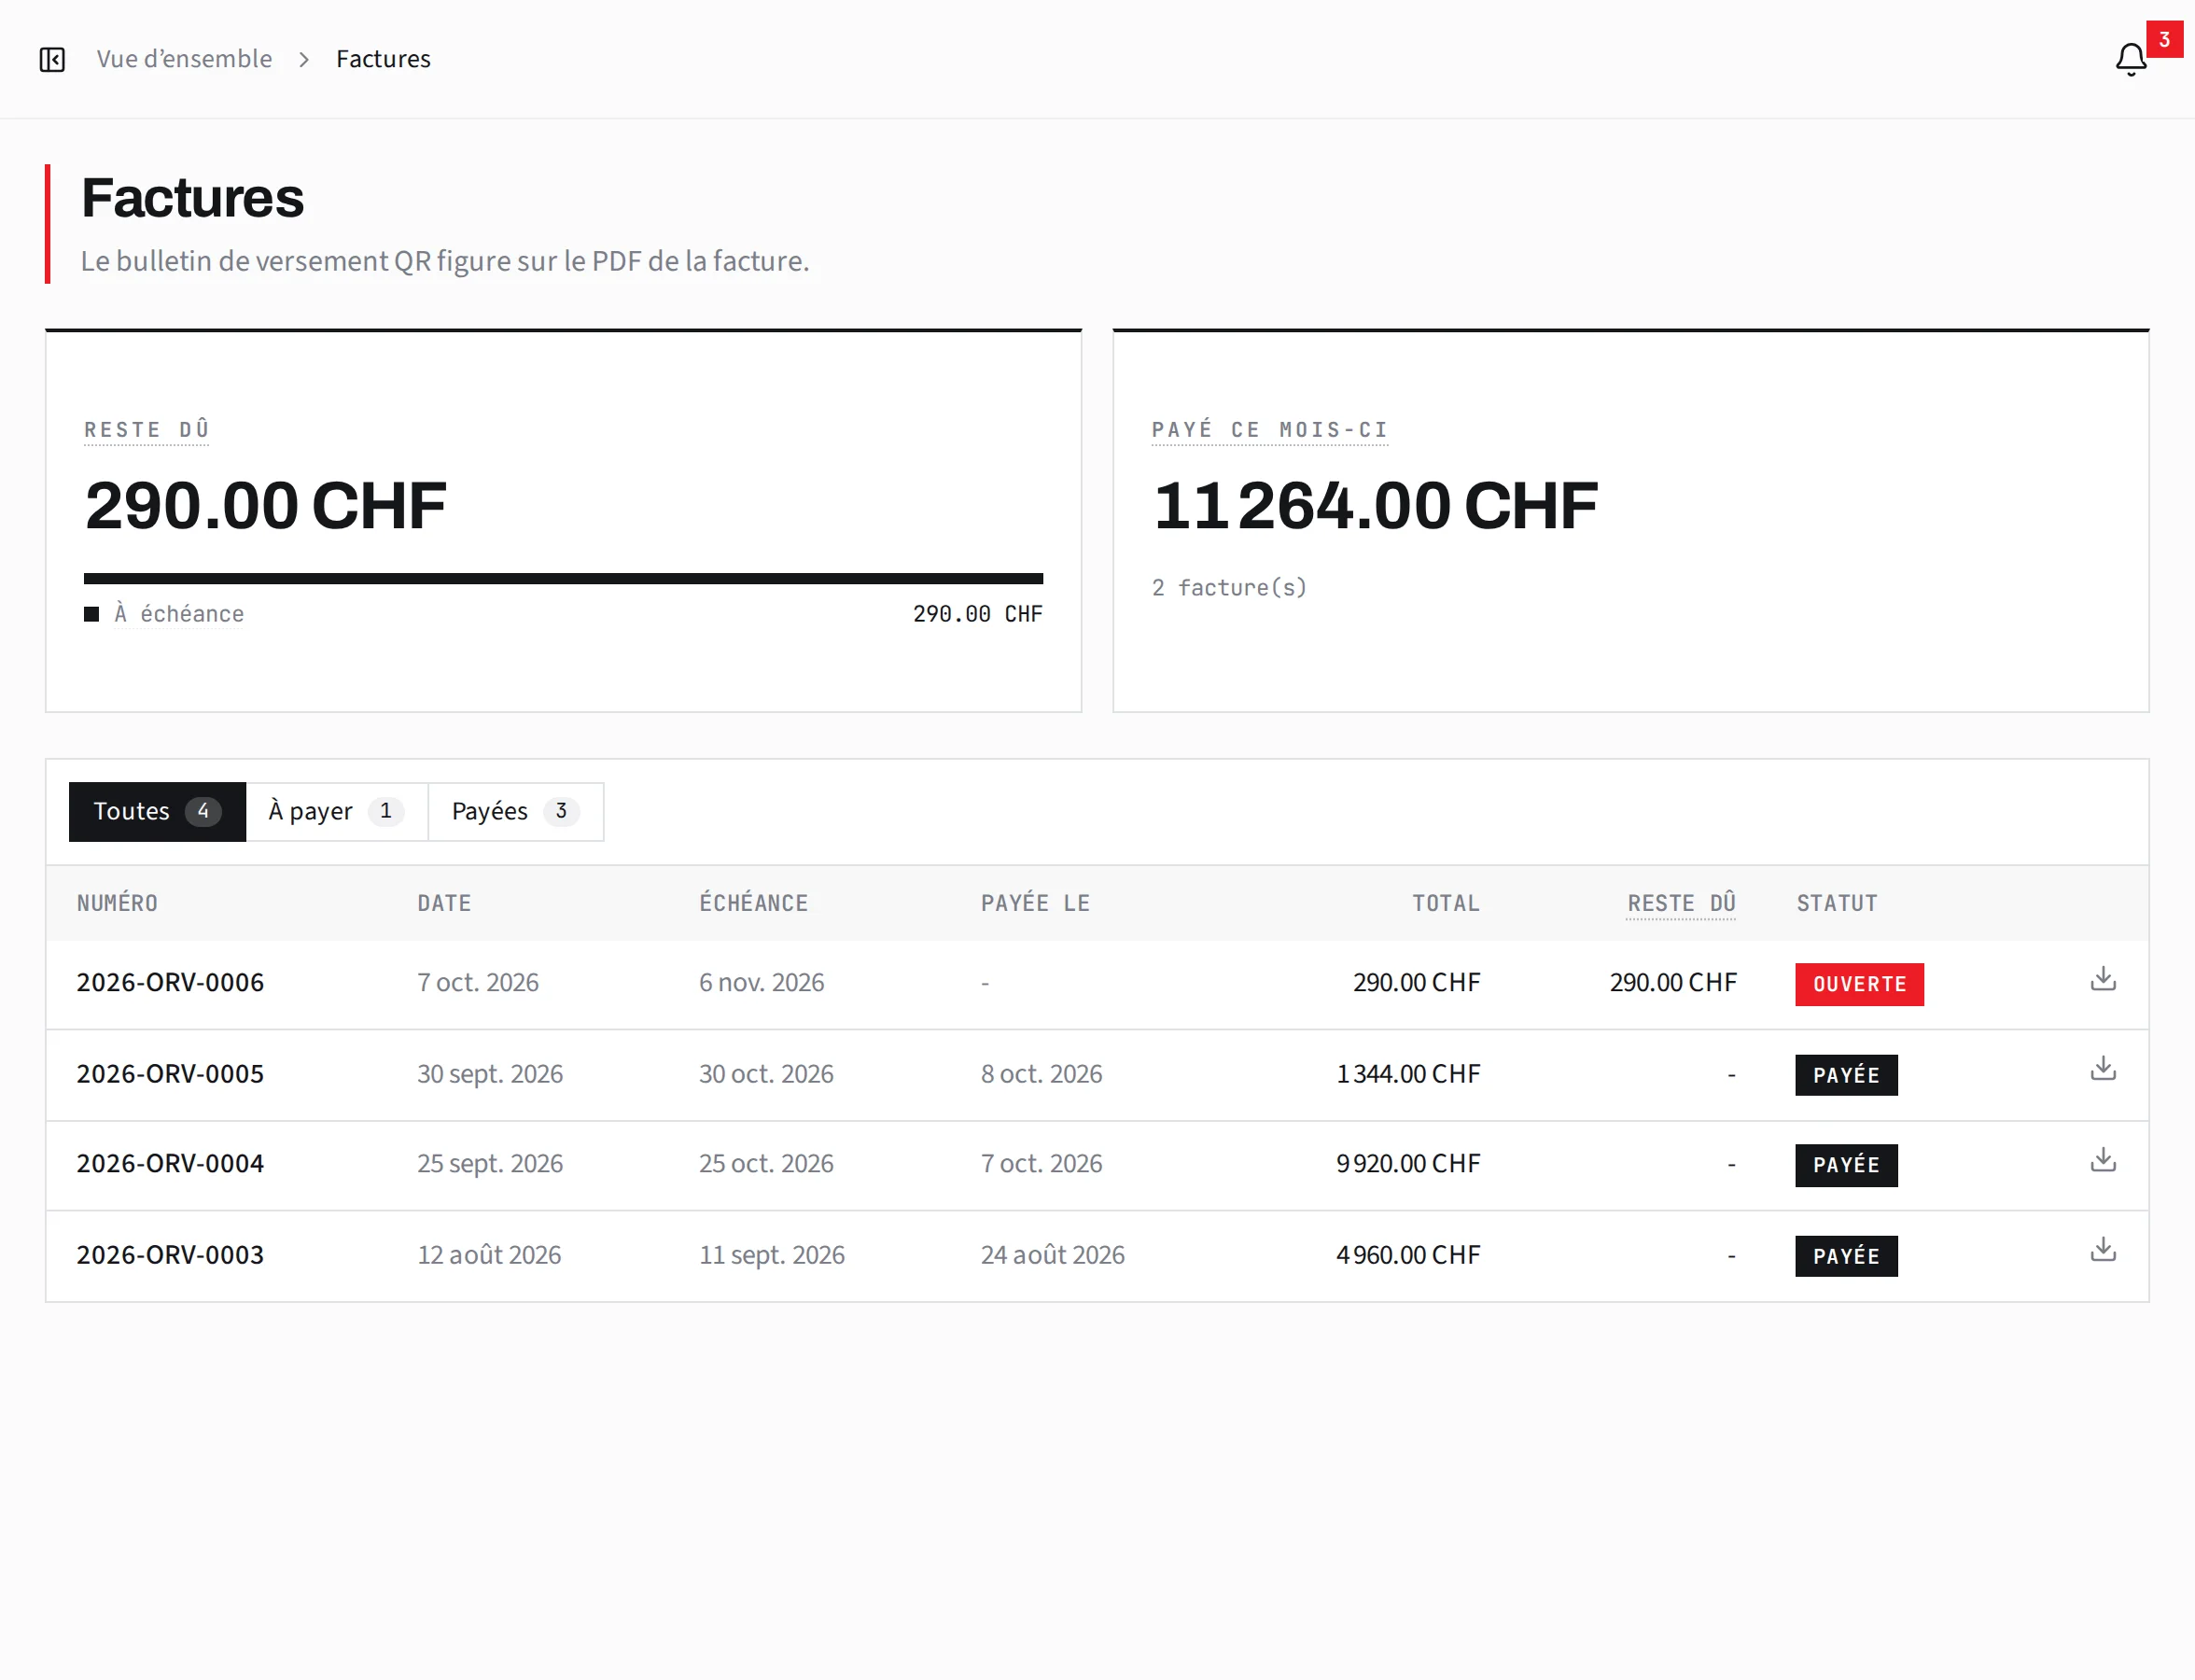Viewport: 2195px width, 1680px height.
Task: Click the PAYÉ CE MOIS-CI label
Action: [x=1270, y=430]
